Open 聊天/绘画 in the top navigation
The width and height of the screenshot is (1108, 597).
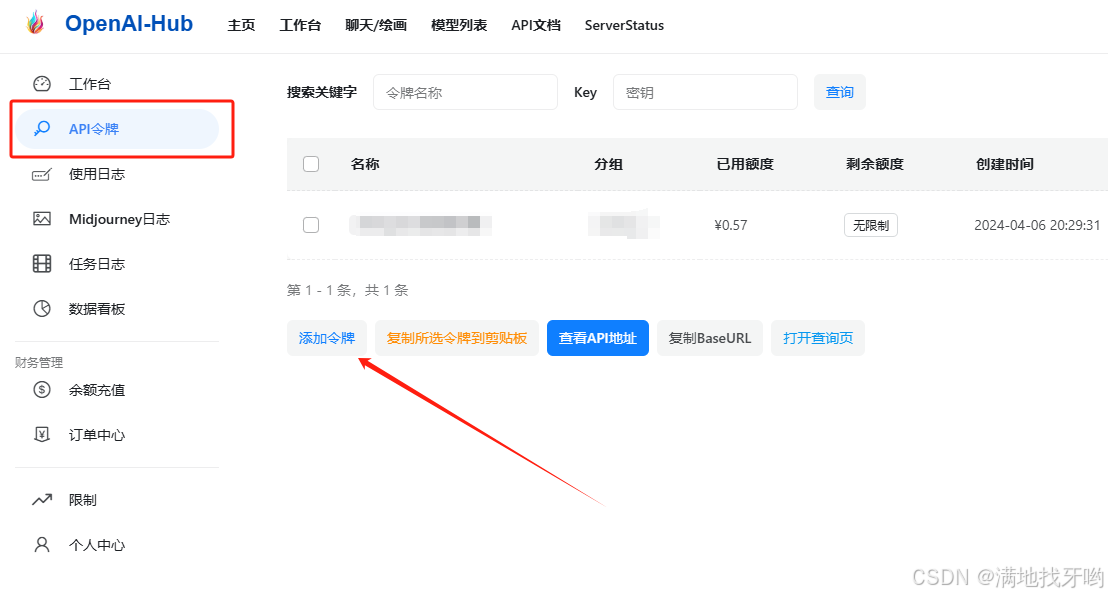(x=376, y=25)
